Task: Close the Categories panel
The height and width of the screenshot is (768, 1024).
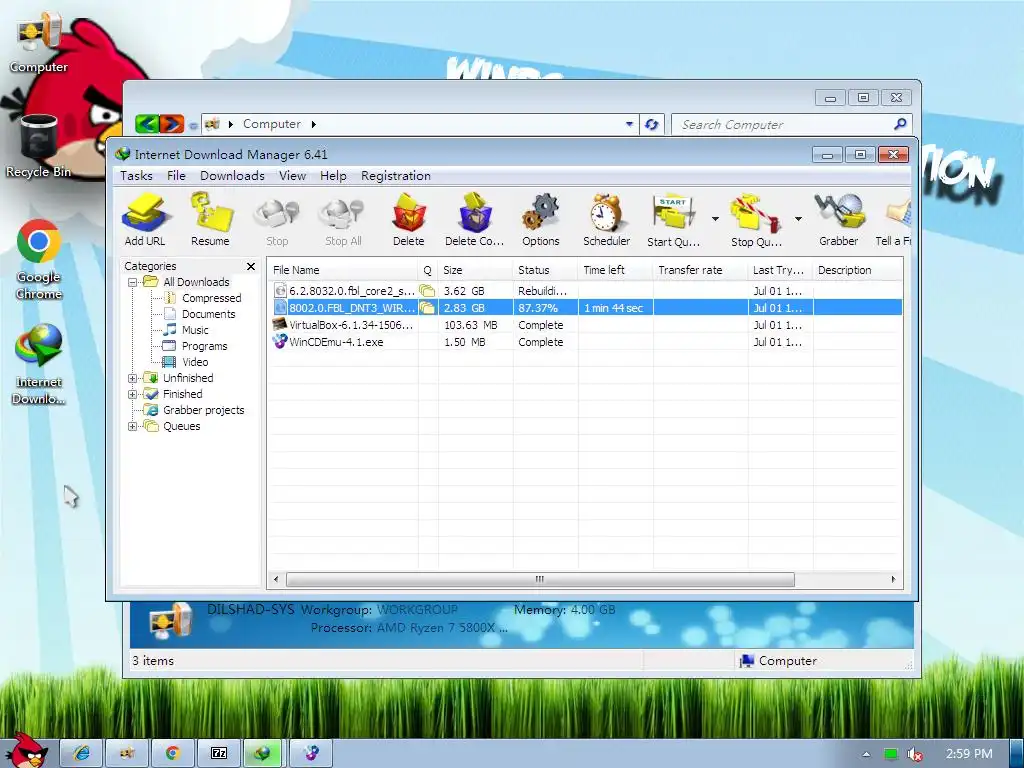Action: click(x=251, y=266)
